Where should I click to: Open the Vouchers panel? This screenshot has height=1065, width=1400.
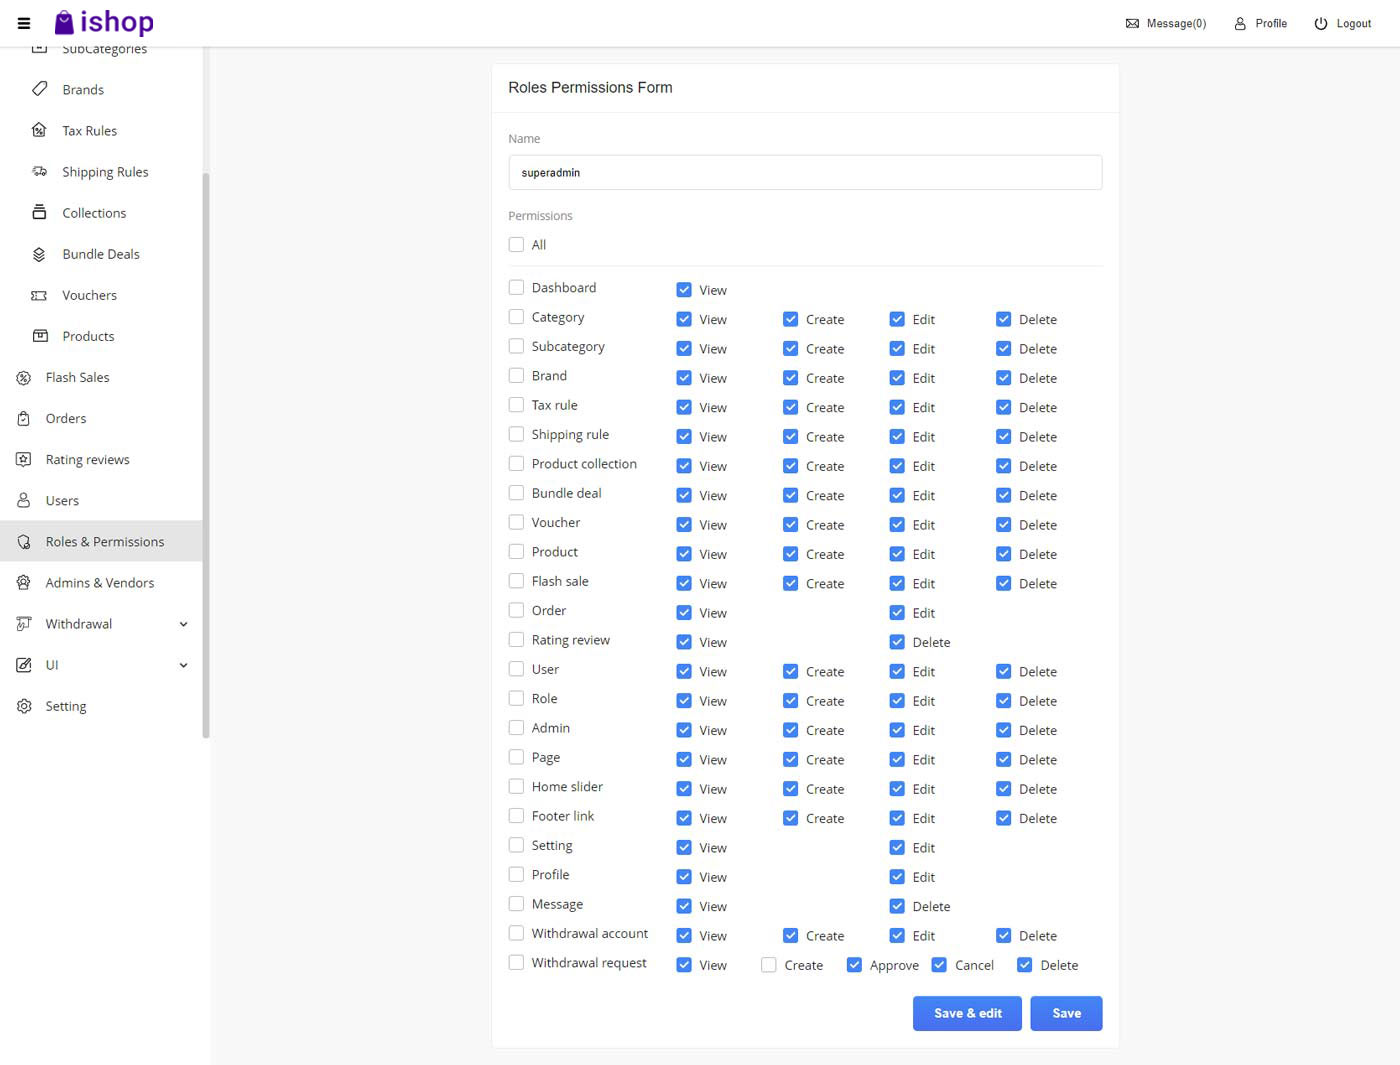(x=89, y=295)
